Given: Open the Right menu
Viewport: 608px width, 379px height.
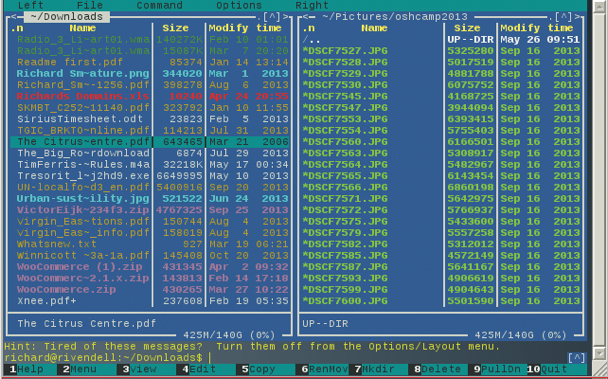Looking at the screenshot, I should (312, 5).
